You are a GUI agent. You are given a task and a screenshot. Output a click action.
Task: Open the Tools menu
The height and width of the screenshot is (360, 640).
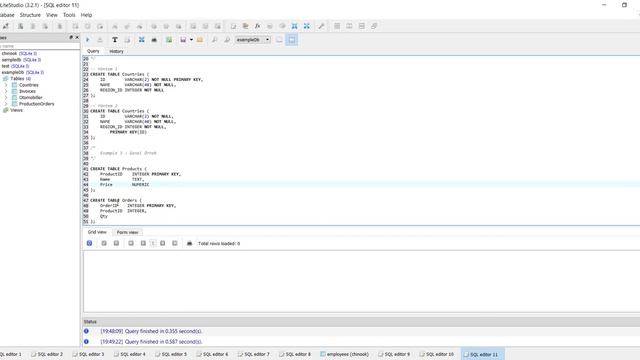(69, 15)
